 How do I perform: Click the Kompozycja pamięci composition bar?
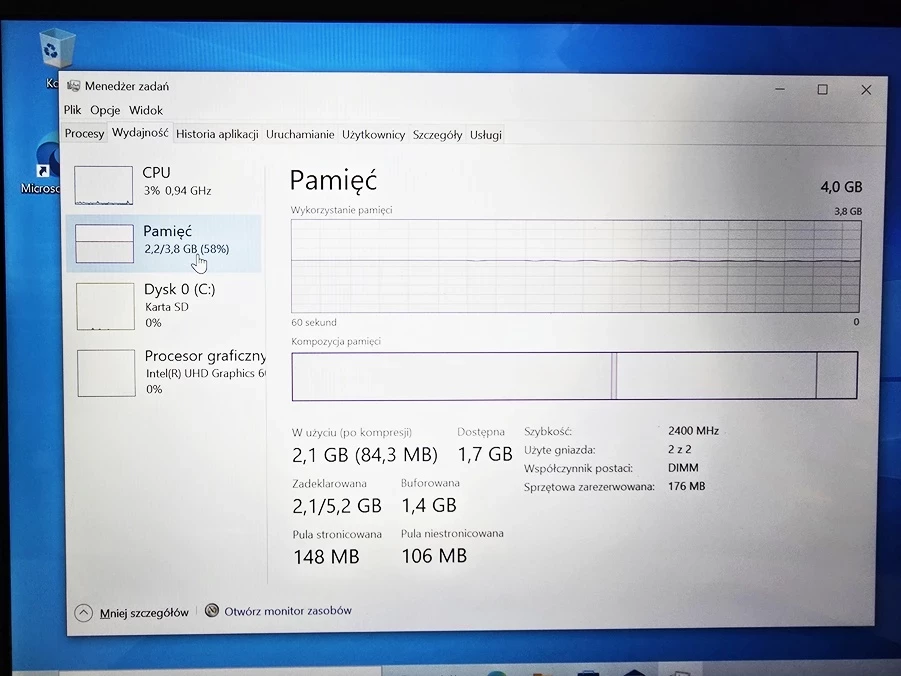pyautogui.click(x=575, y=376)
